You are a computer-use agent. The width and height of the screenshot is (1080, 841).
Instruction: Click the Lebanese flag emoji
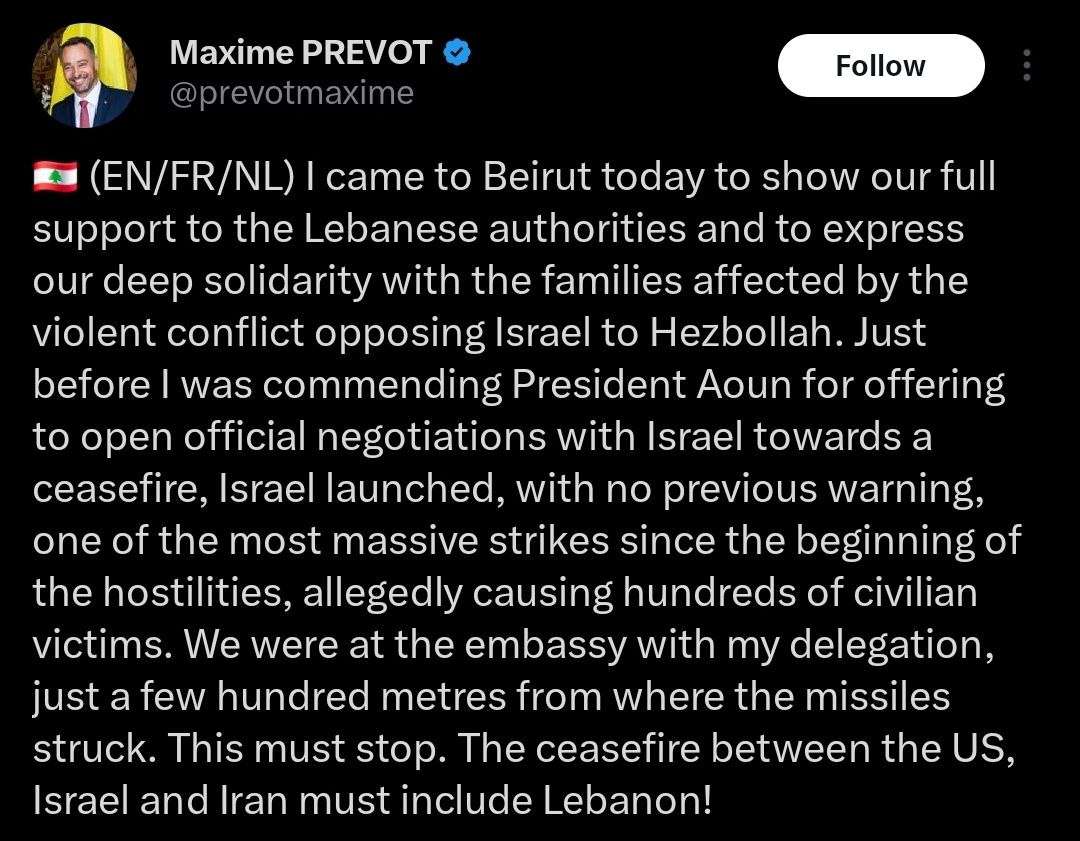[54, 178]
